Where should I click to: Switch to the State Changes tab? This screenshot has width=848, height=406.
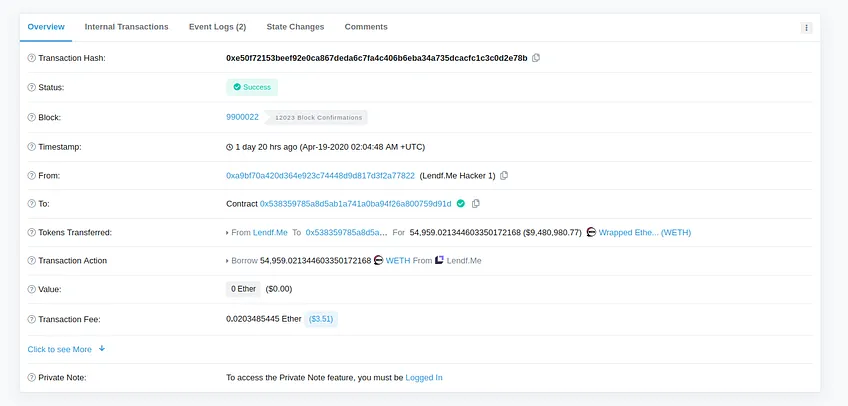coord(295,26)
